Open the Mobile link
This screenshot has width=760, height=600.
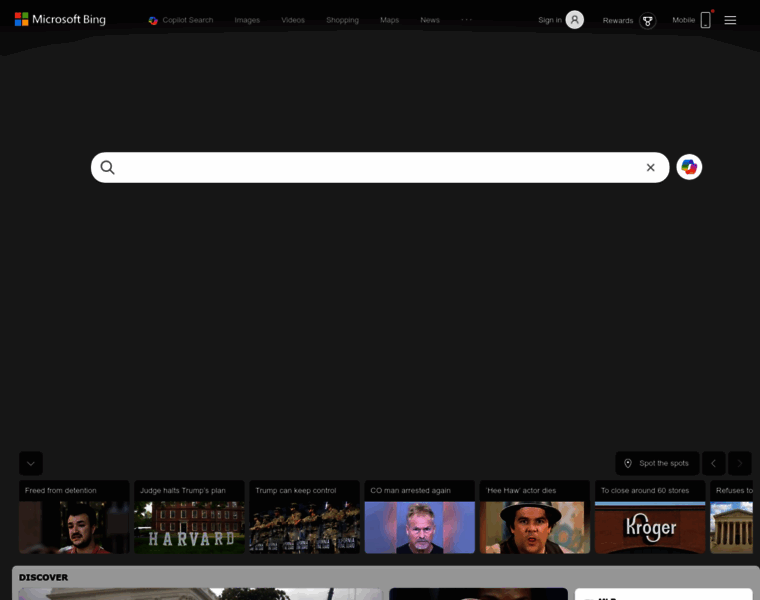683,20
